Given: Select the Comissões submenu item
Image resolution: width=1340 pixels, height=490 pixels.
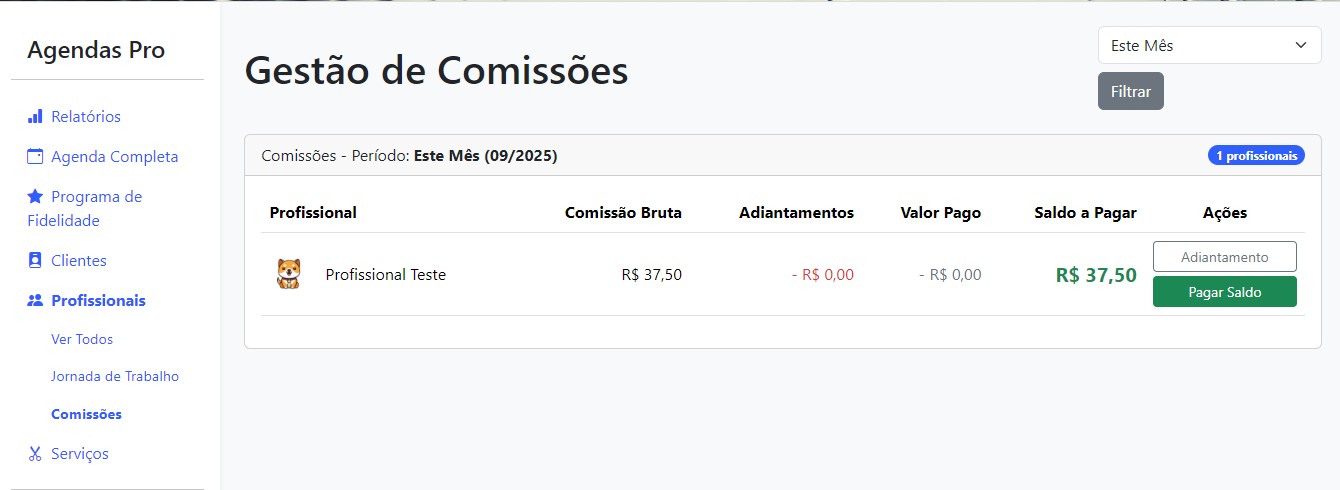Looking at the screenshot, I should click(86, 414).
